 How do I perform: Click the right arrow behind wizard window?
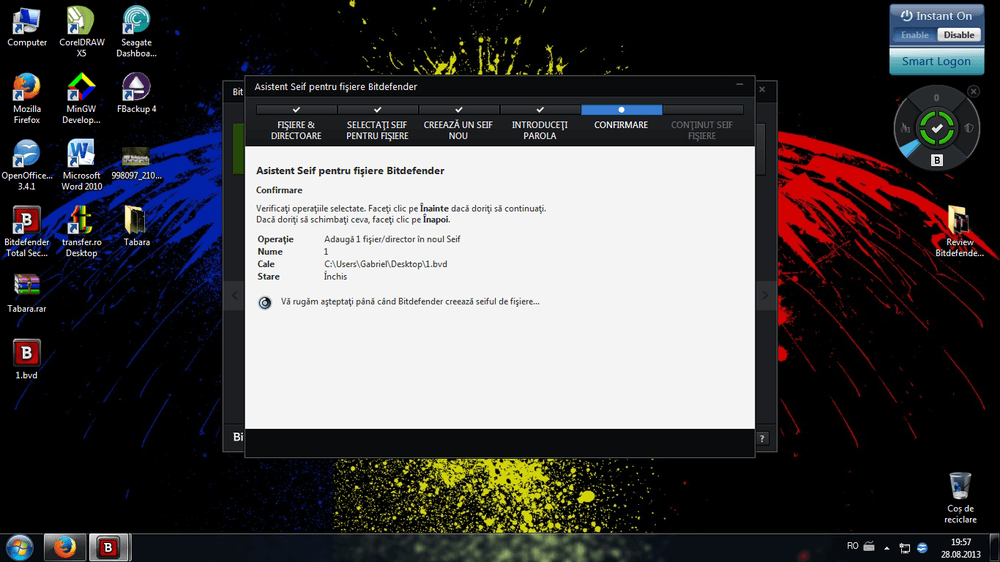pos(765,295)
